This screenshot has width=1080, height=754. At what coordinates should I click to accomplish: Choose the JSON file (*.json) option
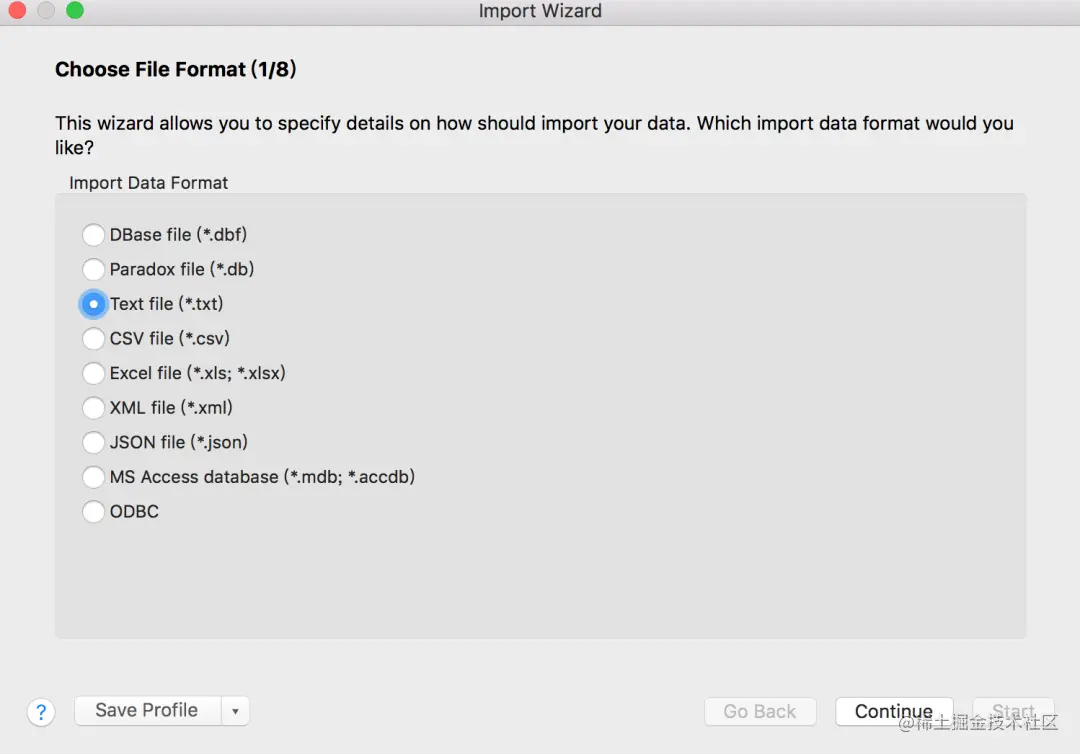[x=93, y=442]
